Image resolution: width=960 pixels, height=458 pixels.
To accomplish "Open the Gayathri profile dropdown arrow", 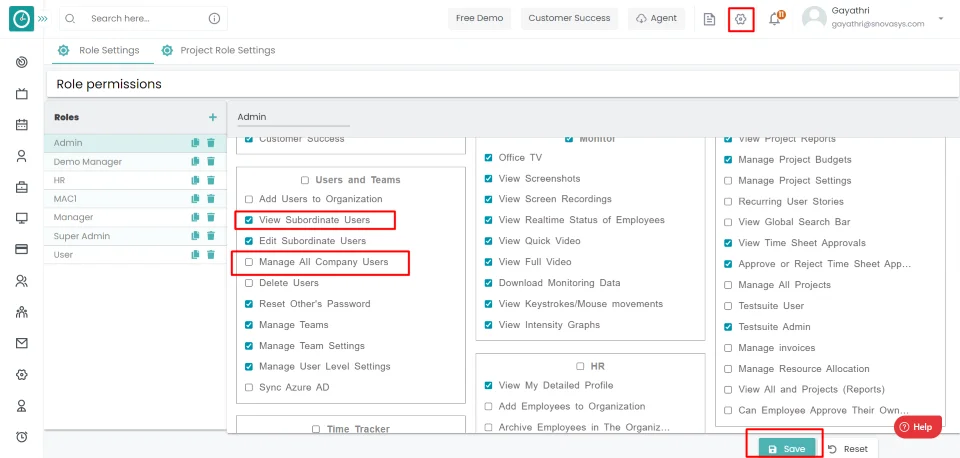I will 940,19.
